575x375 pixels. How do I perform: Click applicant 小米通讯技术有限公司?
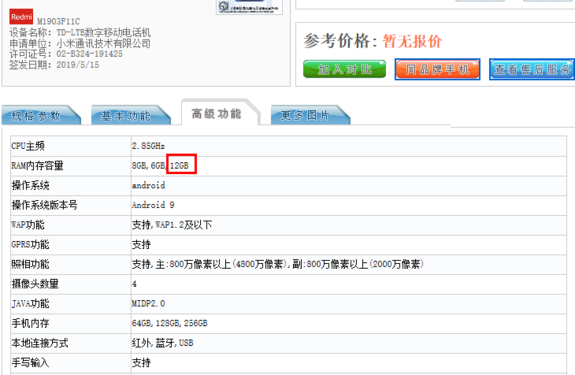point(103,43)
